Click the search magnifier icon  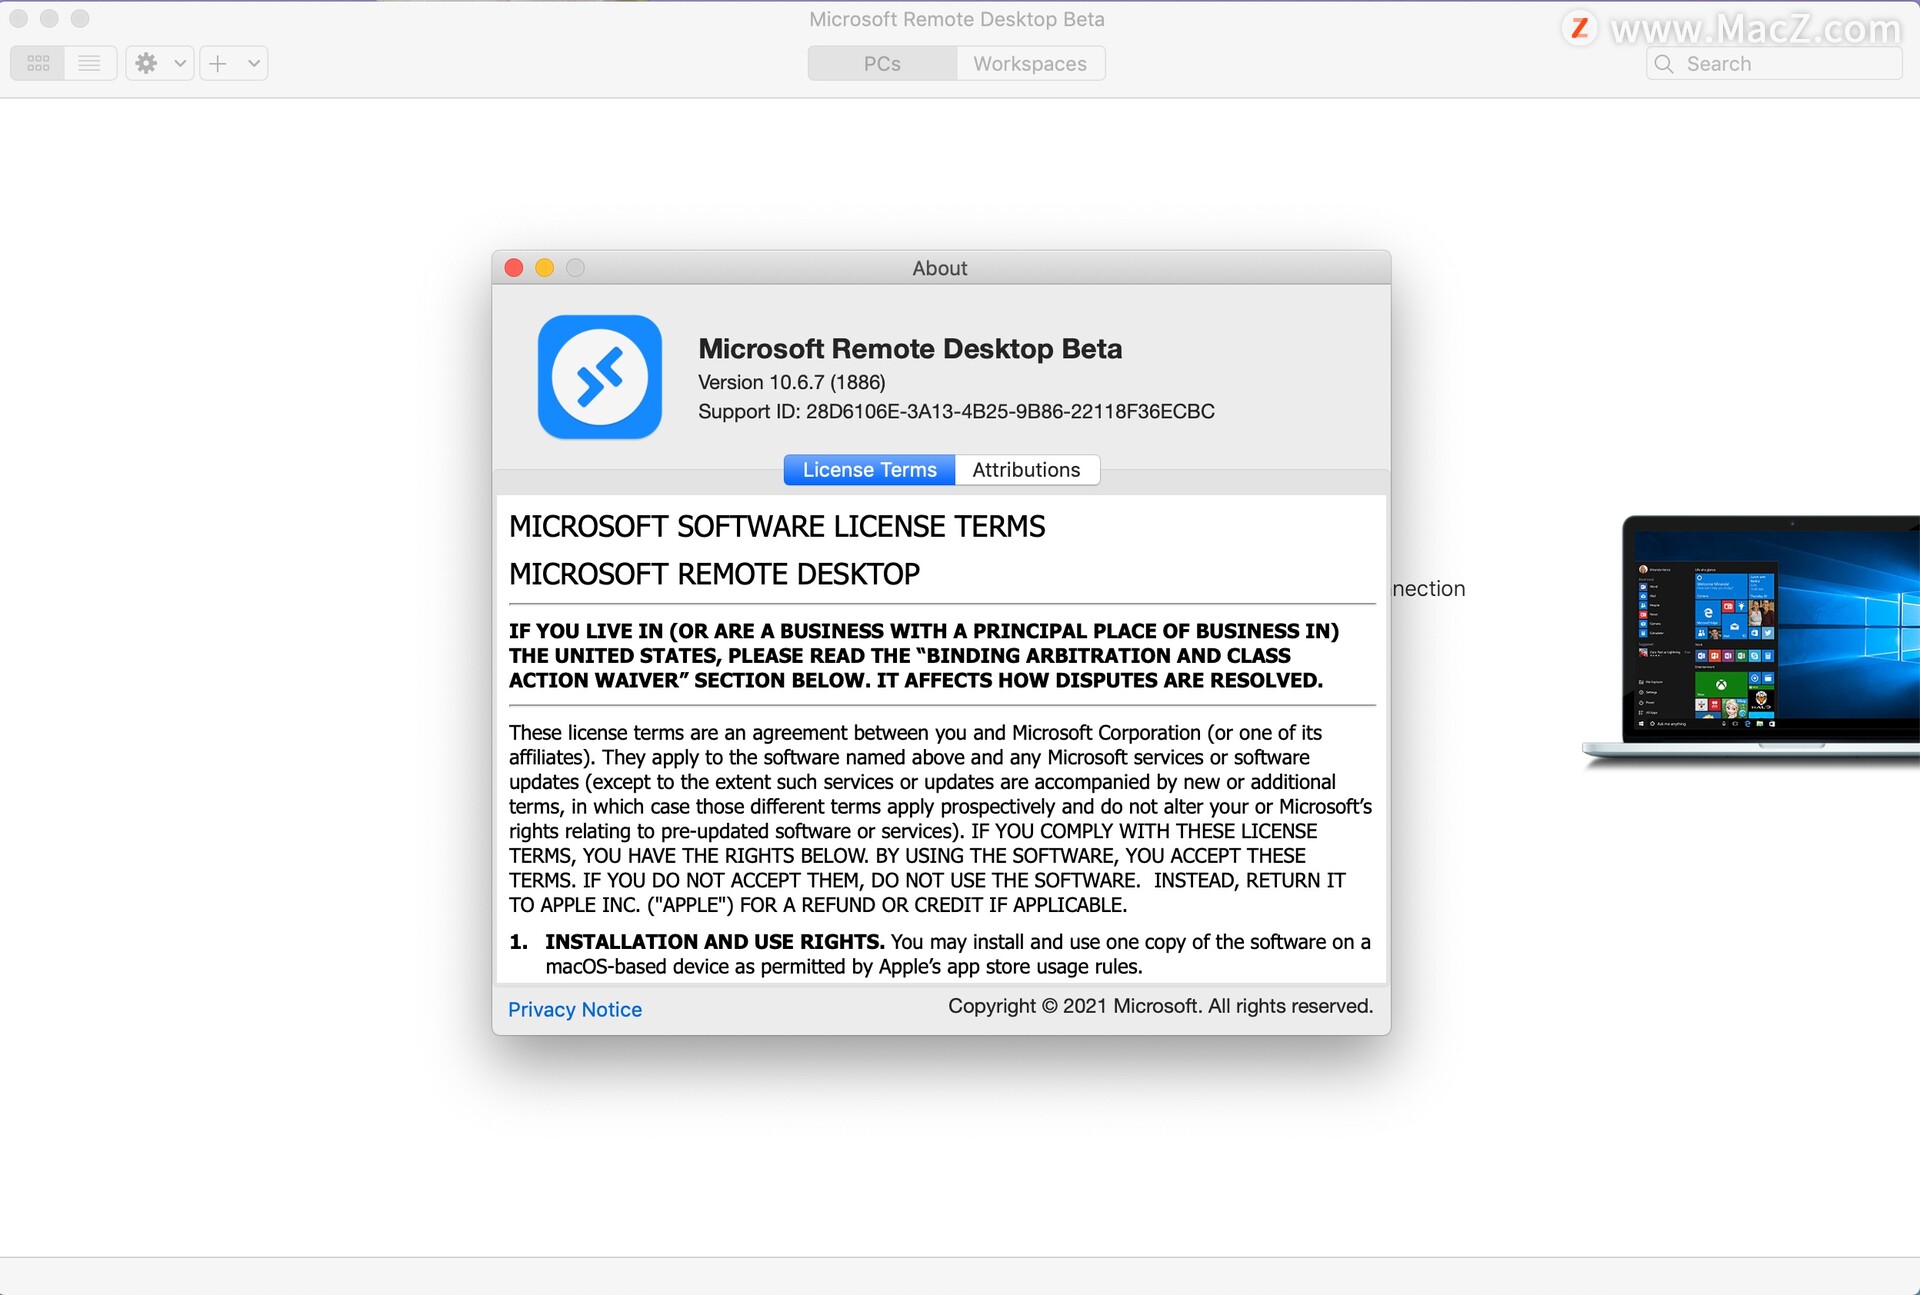[x=1664, y=64]
